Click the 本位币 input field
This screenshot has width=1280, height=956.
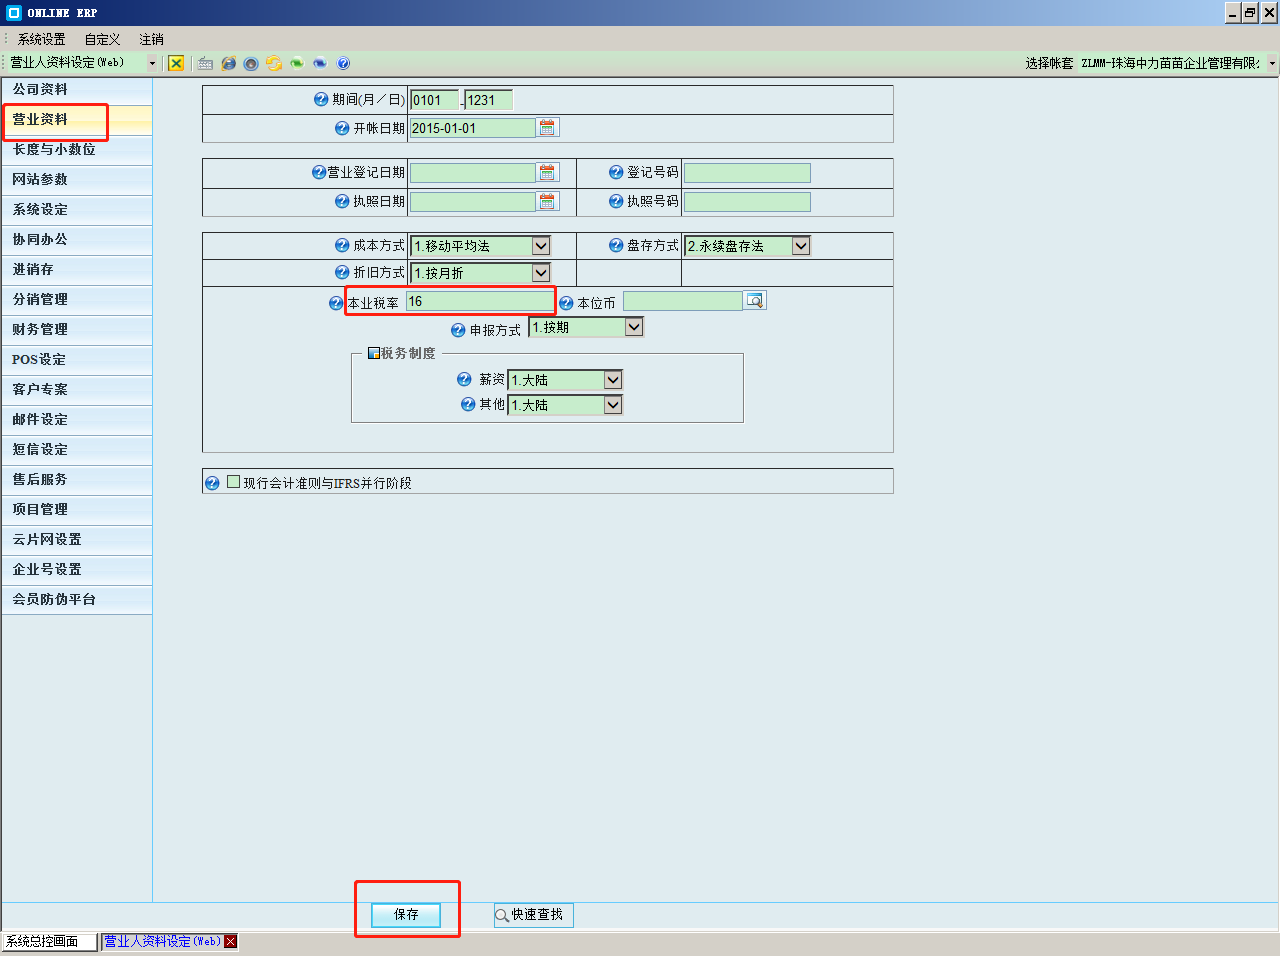683,301
